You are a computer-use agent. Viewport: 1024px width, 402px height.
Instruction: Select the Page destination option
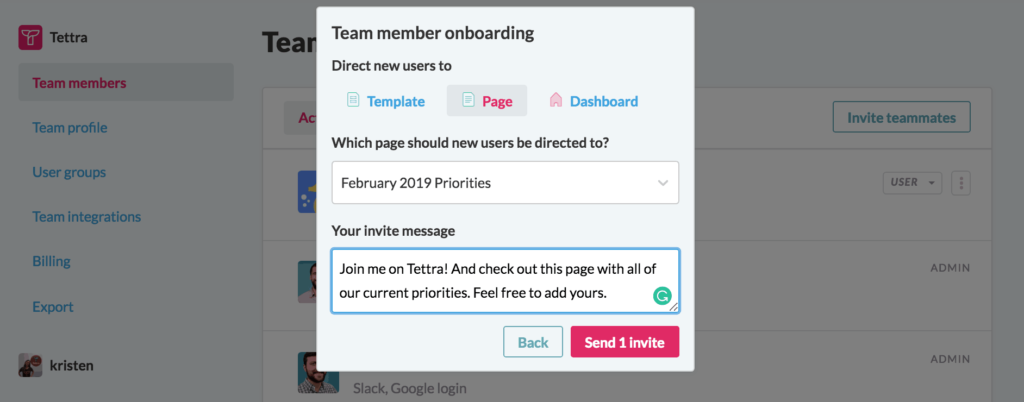click(x=487, y=101)
